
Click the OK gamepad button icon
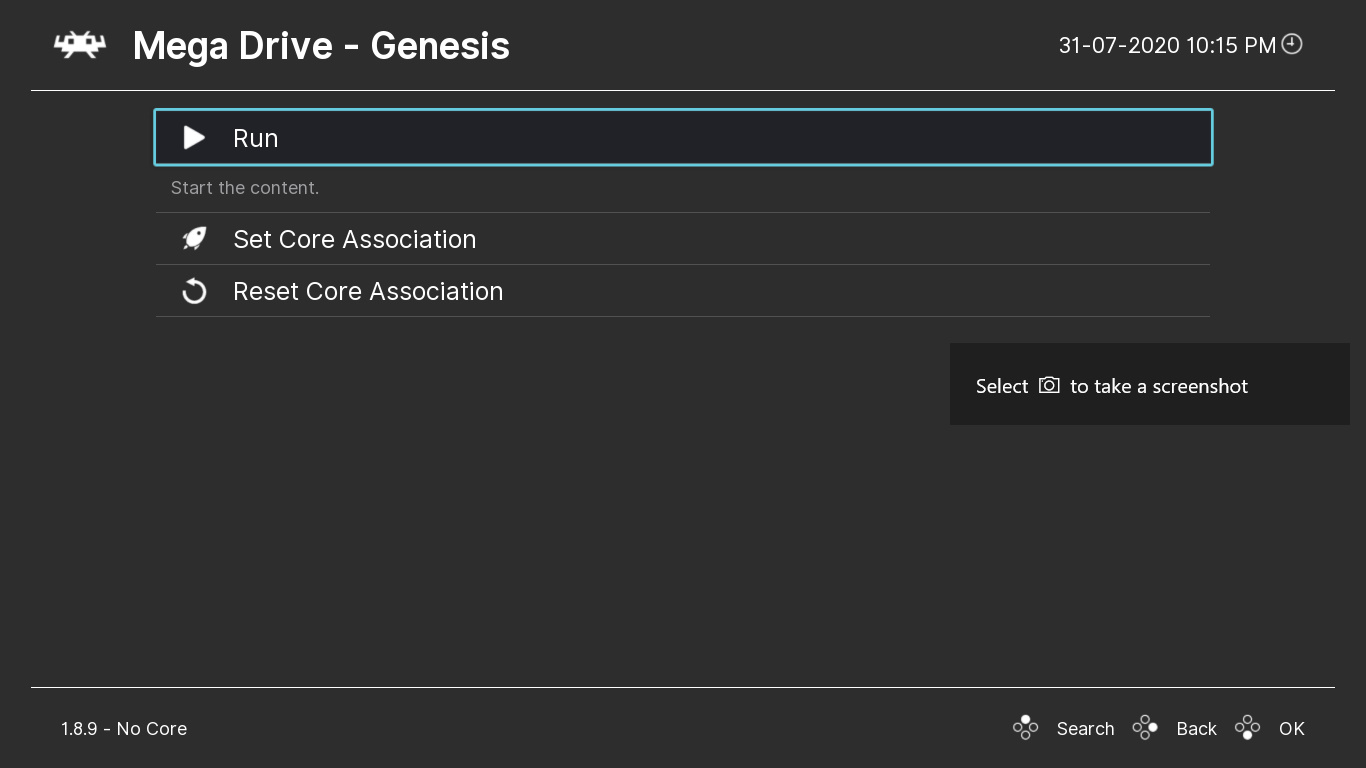pyautogui.click(x=1247, y=728)
